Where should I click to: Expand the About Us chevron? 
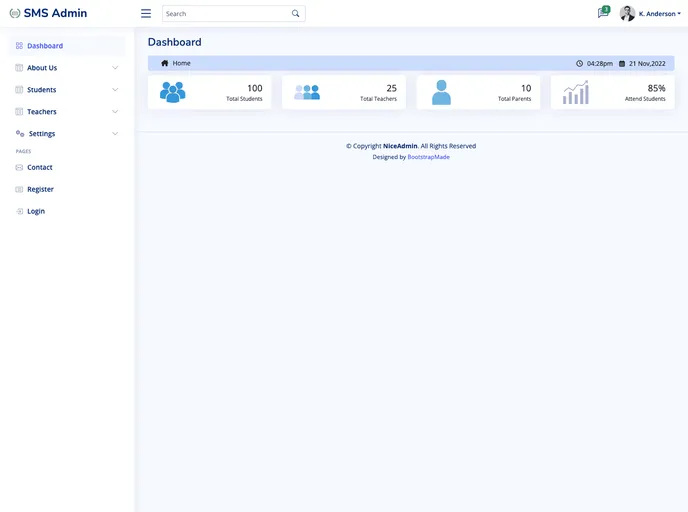115,68
